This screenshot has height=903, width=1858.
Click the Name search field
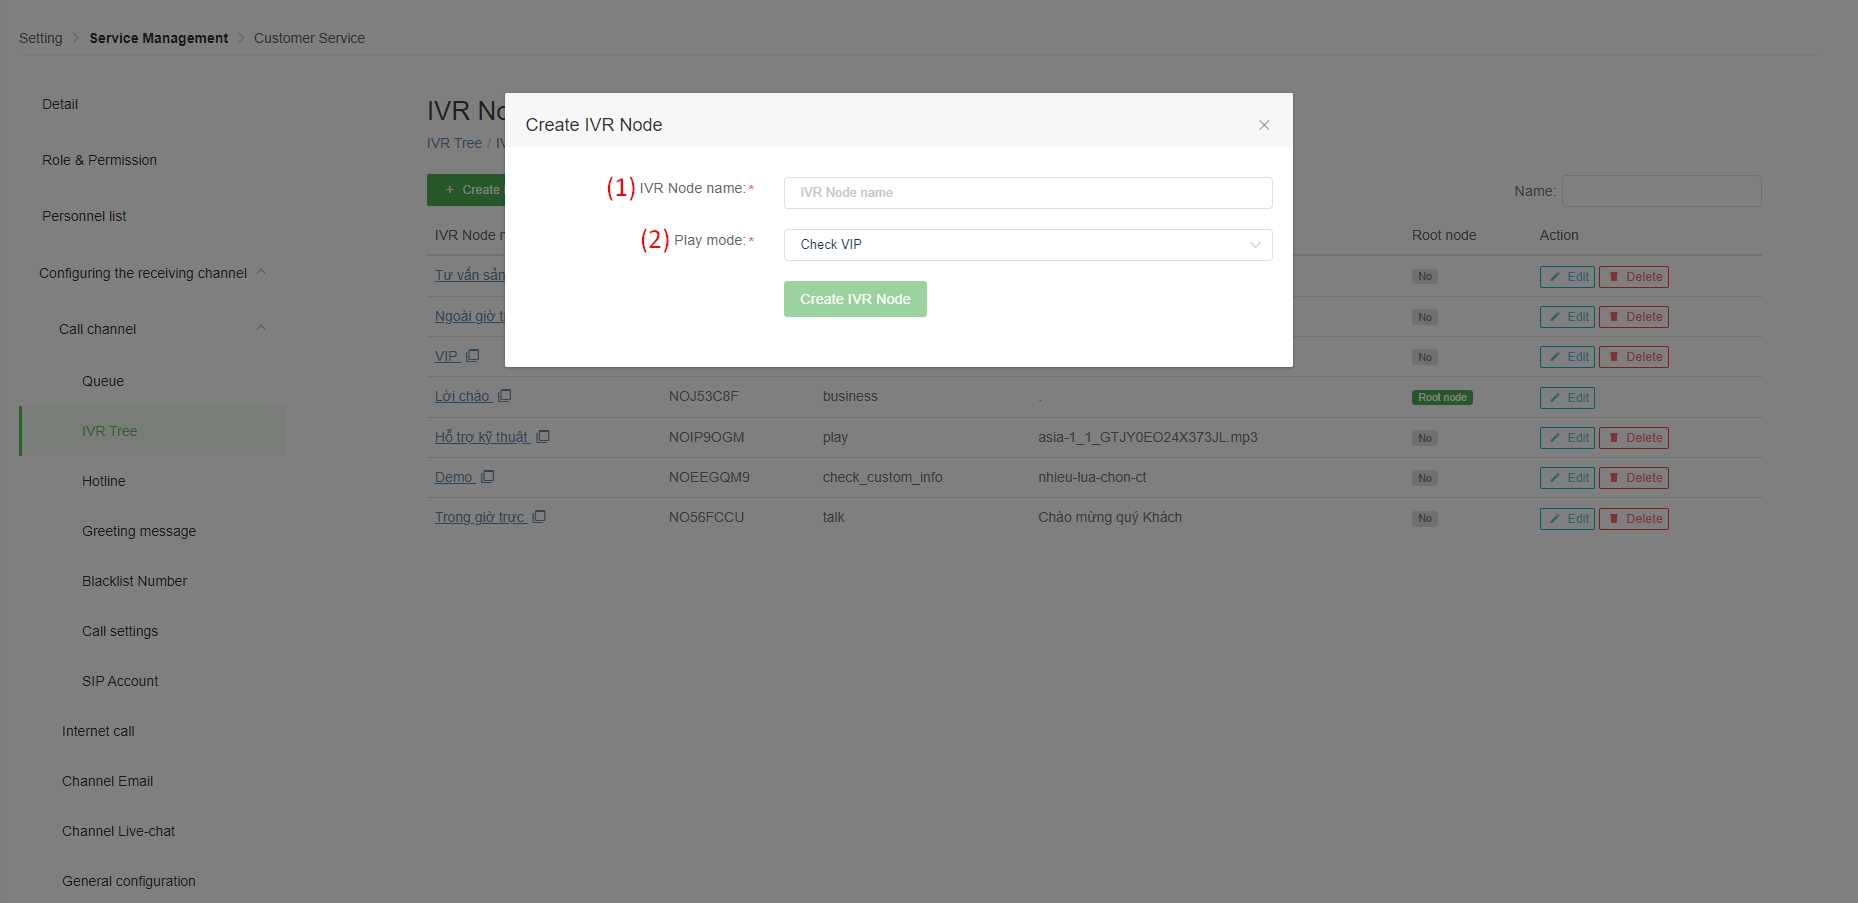point(1661,191)
